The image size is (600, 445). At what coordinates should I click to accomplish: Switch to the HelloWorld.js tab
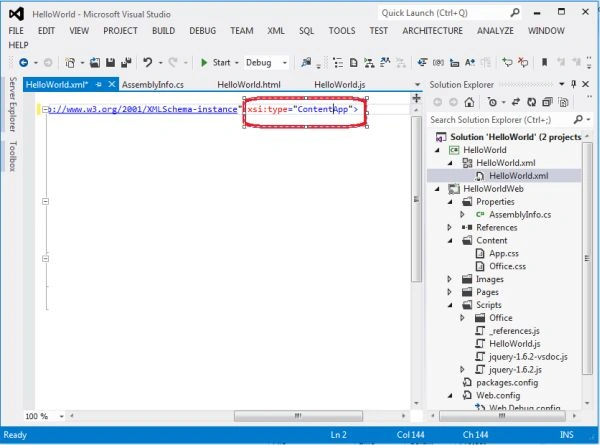pos(339,85)
